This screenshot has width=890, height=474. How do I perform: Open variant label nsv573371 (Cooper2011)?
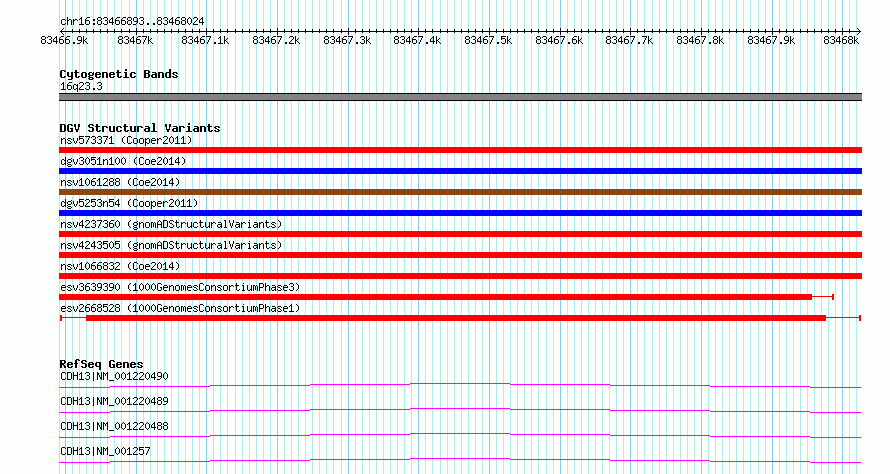click(126, 140)
